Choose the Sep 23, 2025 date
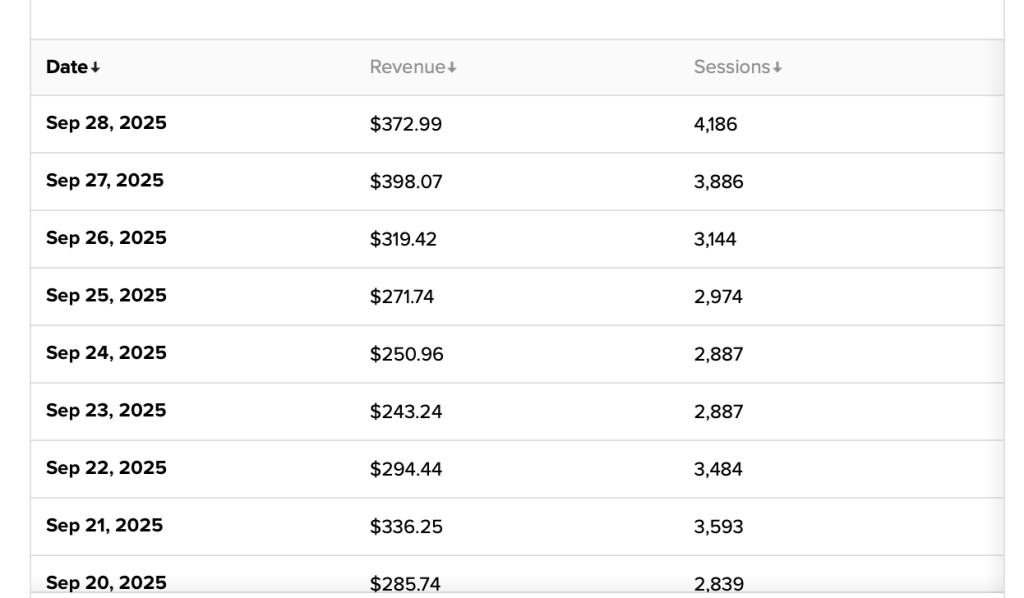This screenshot has height=598, width=1024. 106,411
